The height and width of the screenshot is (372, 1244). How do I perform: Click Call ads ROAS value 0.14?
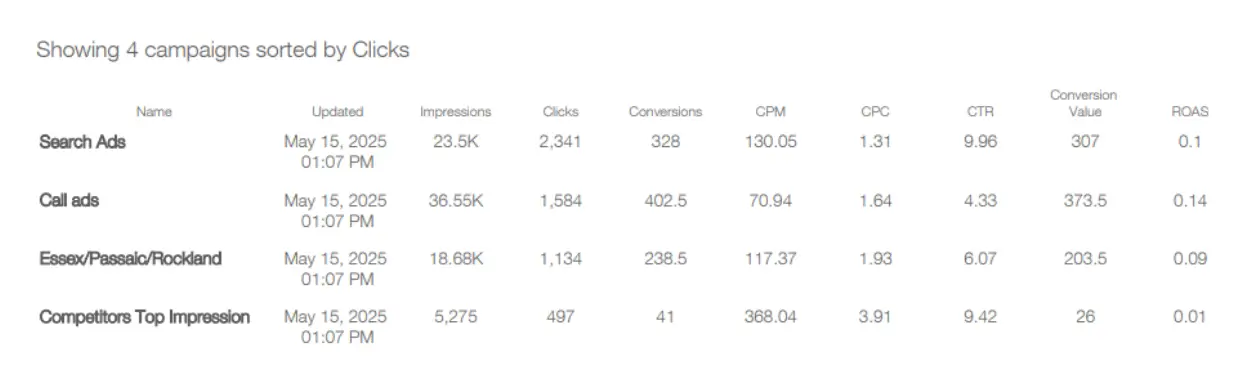point(1190,200)
